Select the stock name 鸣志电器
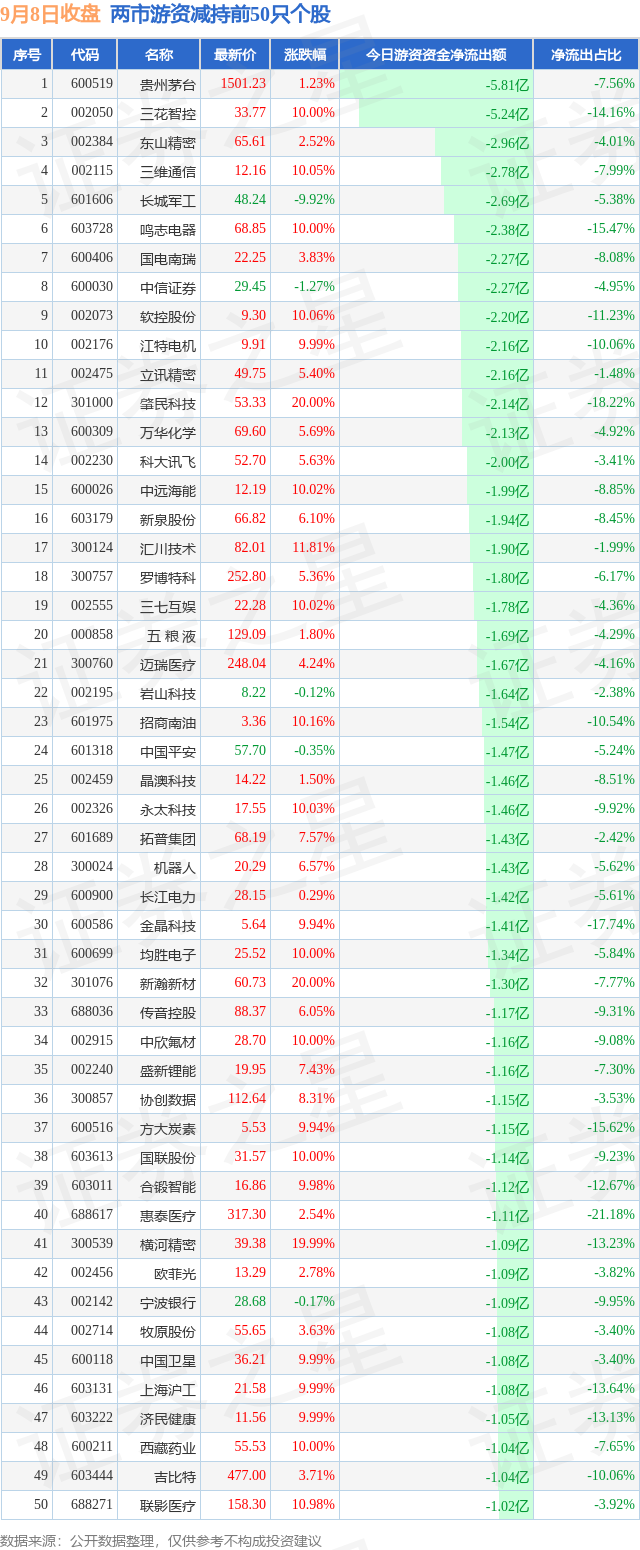This screenshot has height=1550, width=640. point(168,230)
